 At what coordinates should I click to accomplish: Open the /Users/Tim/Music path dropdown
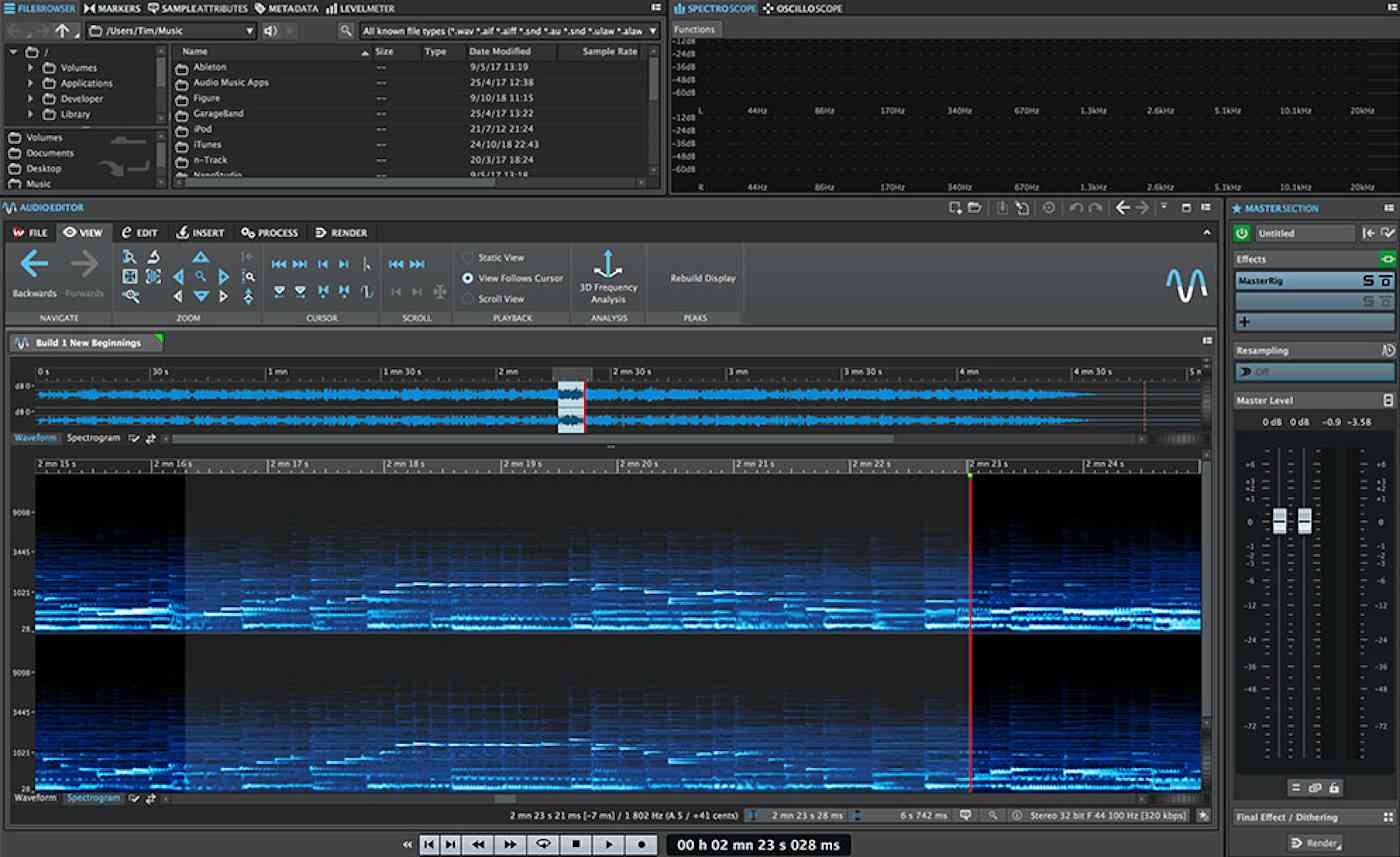click(171, 31)
